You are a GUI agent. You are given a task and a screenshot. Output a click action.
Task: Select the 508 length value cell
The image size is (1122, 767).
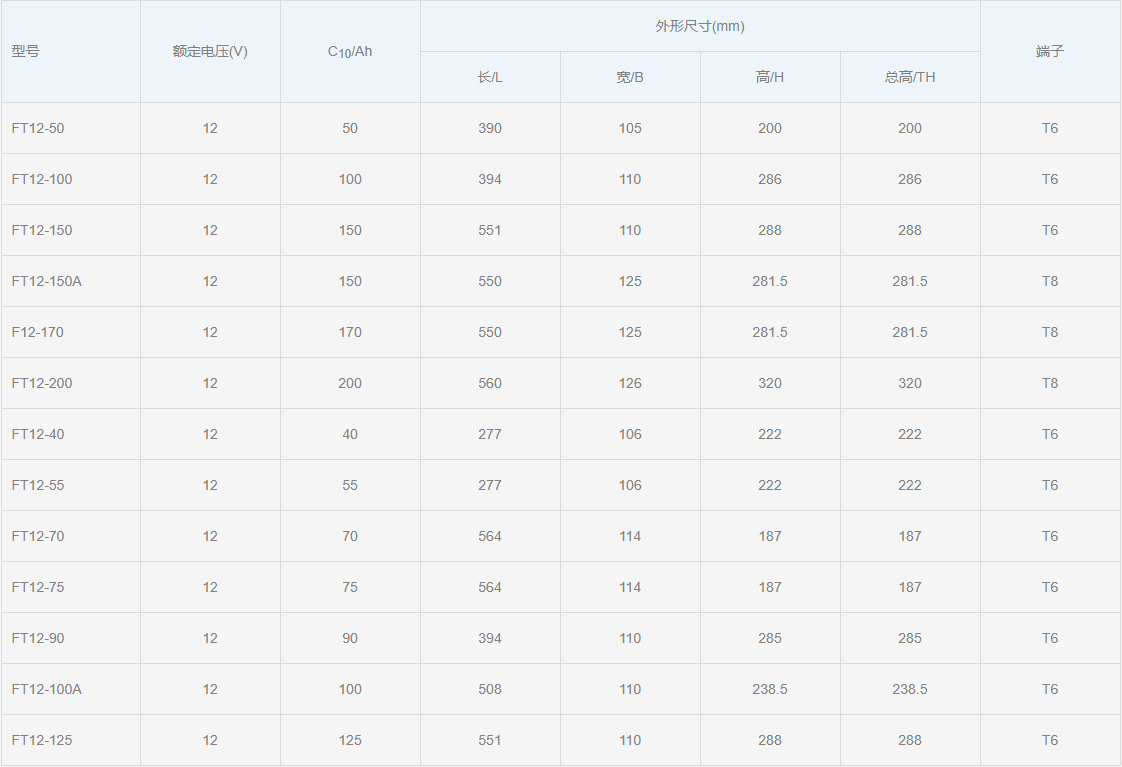(x=490, y=689)
